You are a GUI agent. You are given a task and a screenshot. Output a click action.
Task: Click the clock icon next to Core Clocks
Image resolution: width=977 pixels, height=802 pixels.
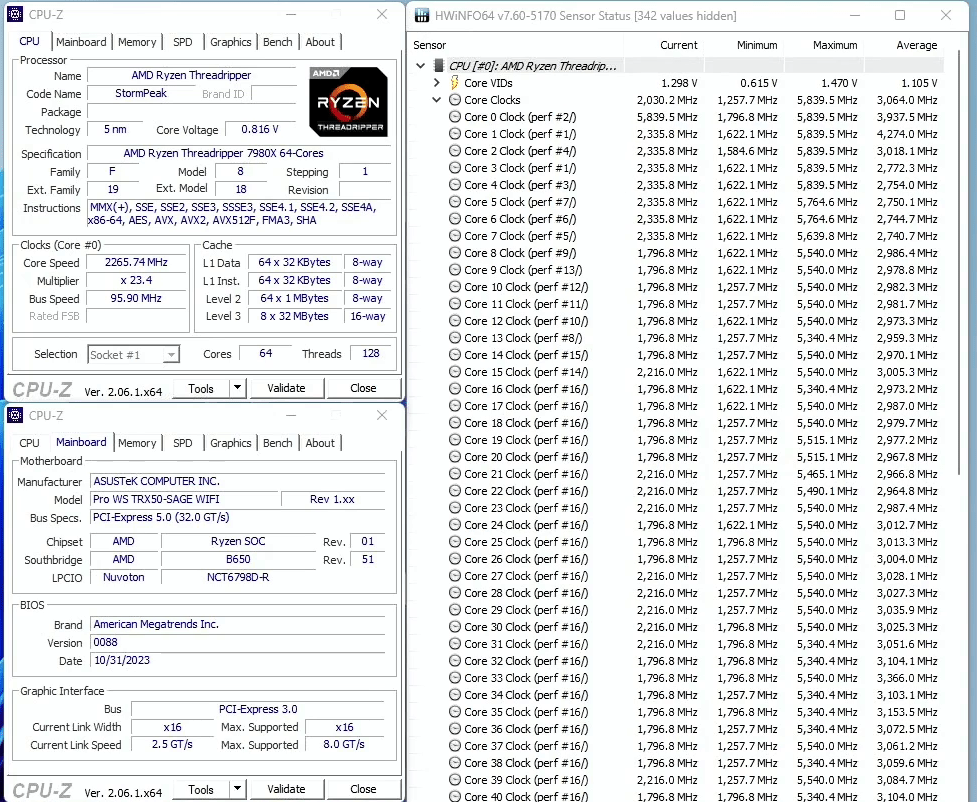[x=455, y=100]
